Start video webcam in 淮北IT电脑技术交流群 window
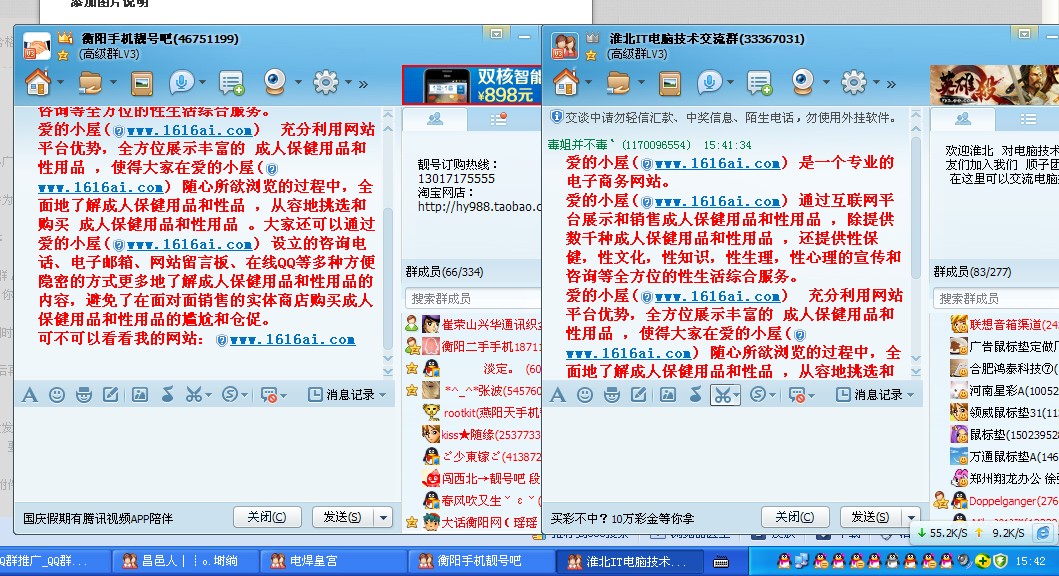This screenshot has width=1059, height=576. tap(802, 82)
